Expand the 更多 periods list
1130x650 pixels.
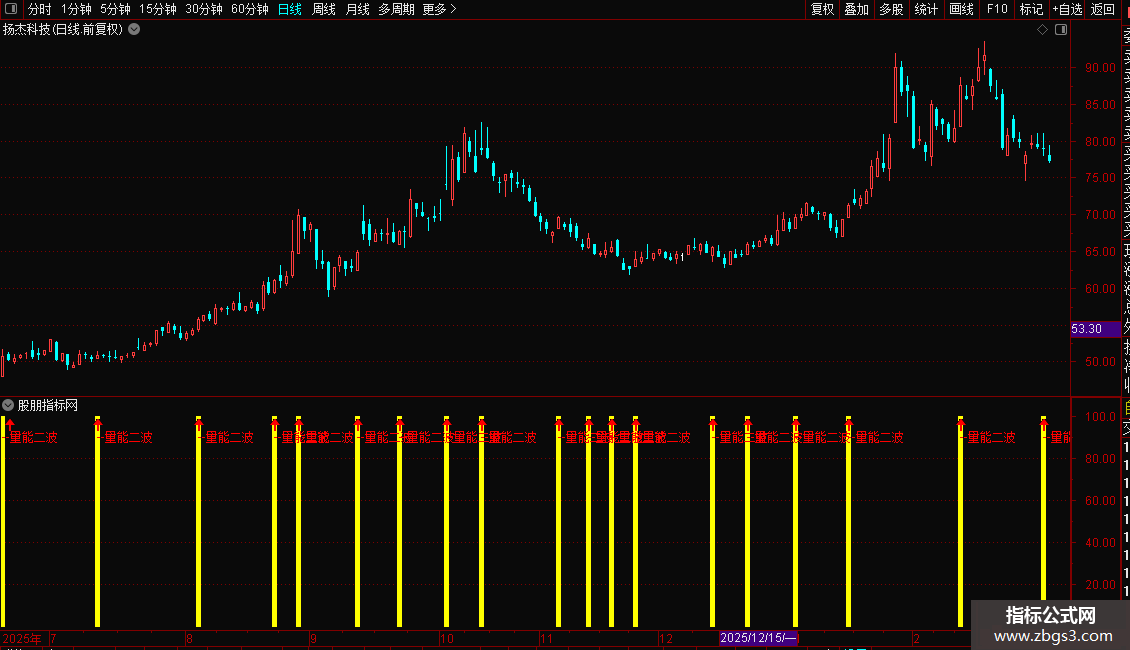point(440,9)
